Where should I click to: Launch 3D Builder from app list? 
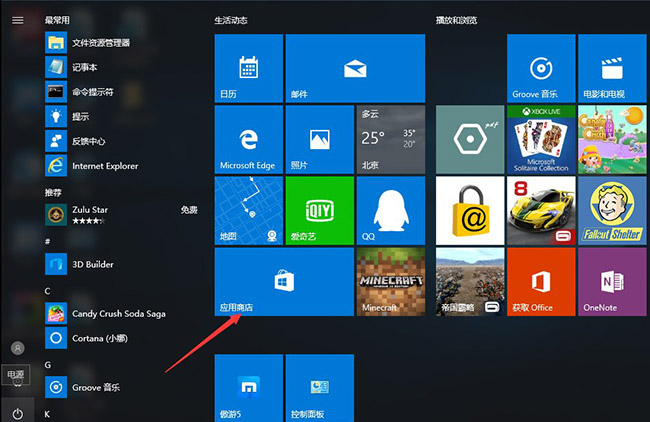(x=79, y=264)
